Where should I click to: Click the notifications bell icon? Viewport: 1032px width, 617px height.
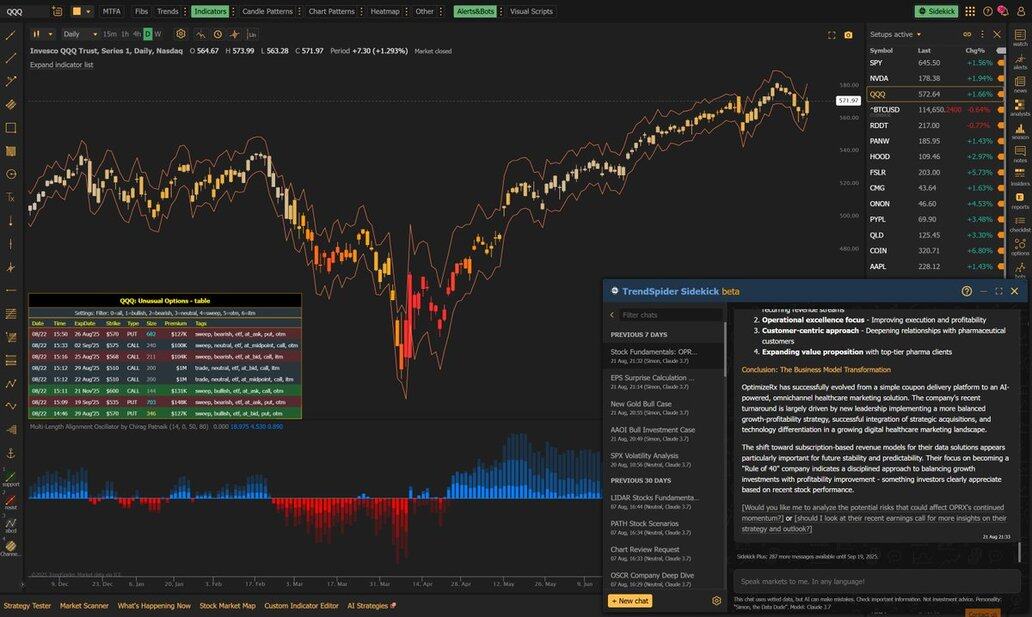coord(1001,11)
